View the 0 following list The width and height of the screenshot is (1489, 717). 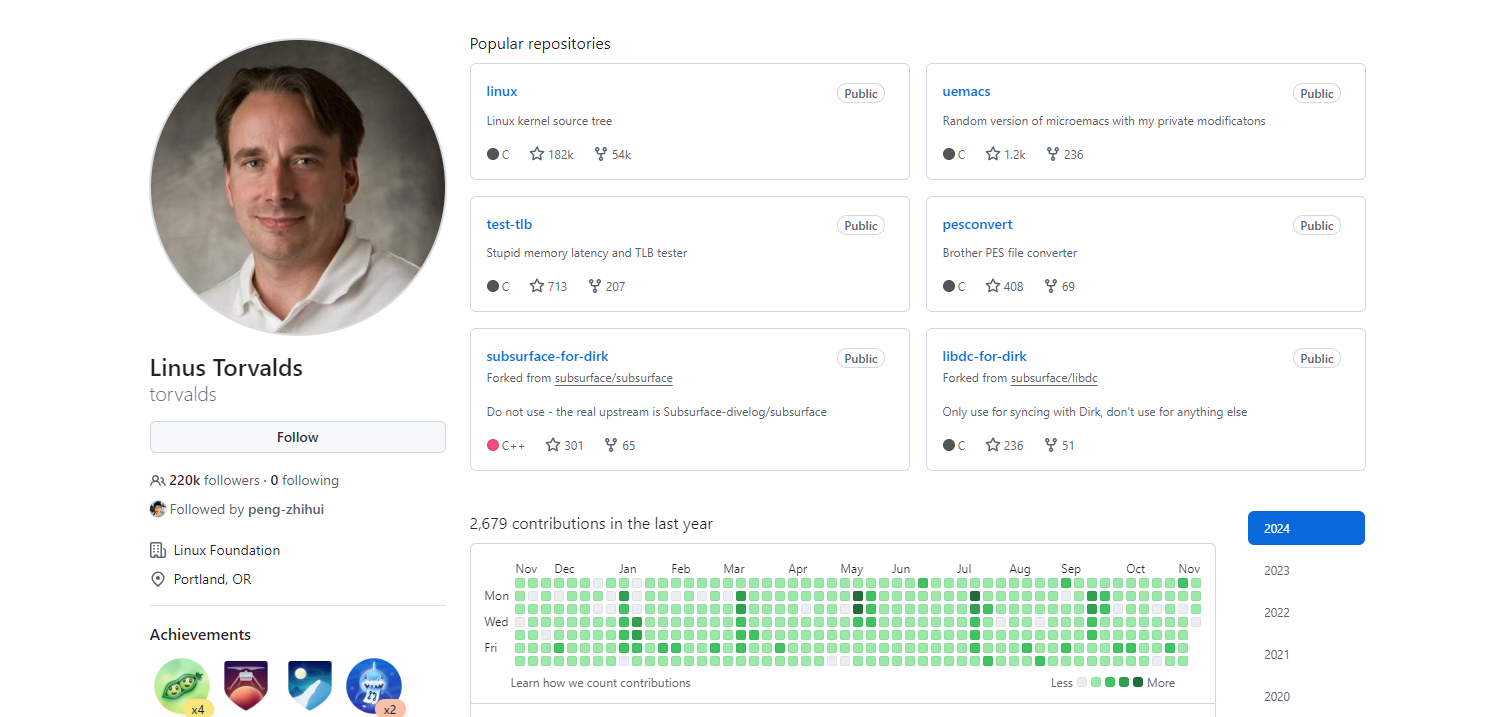[x=305, y=480]
